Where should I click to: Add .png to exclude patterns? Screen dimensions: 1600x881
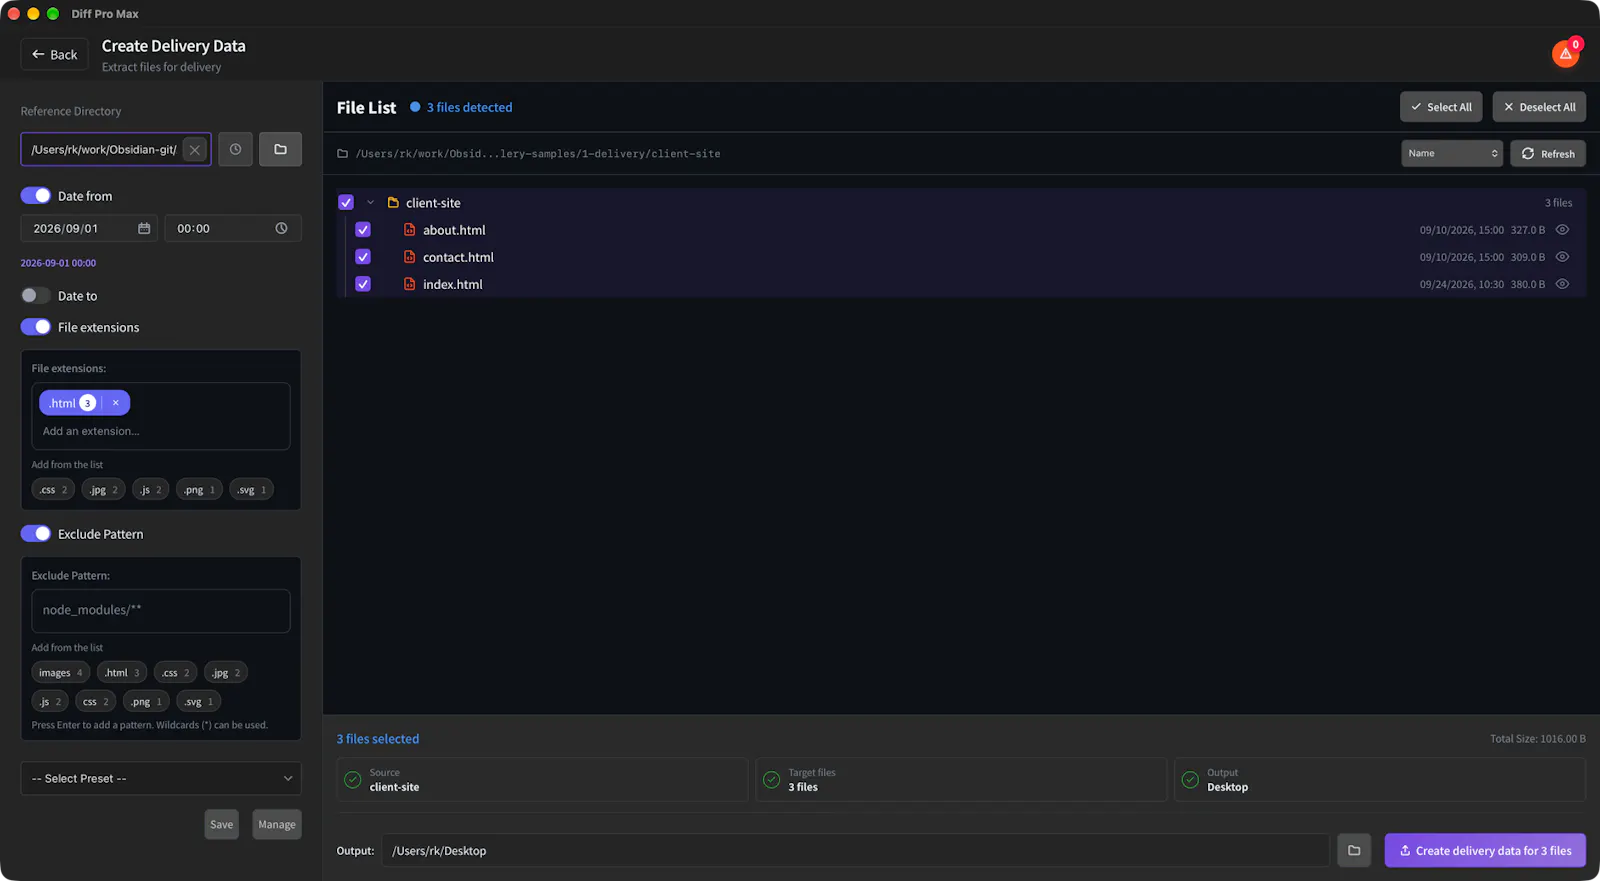[x=146, y=702]
